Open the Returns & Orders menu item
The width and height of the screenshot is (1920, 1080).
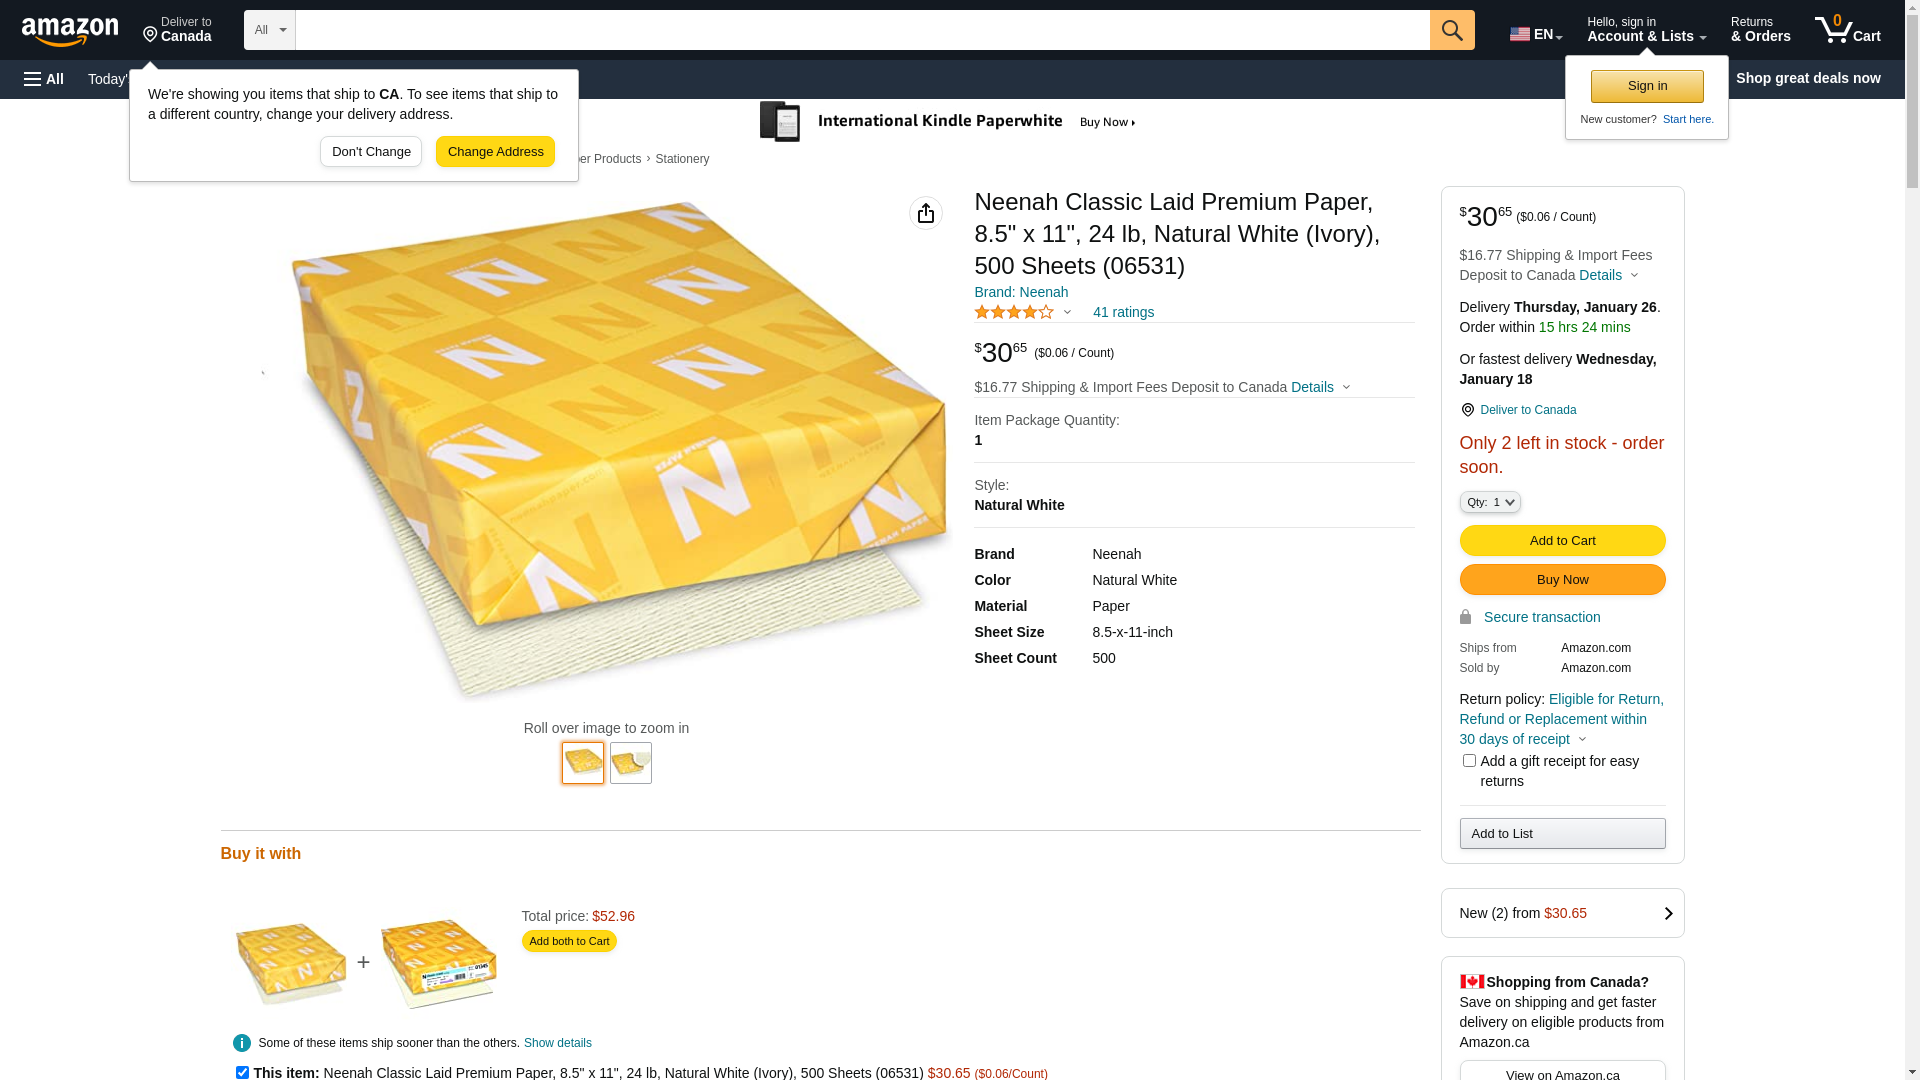[x=1760, y=30]
